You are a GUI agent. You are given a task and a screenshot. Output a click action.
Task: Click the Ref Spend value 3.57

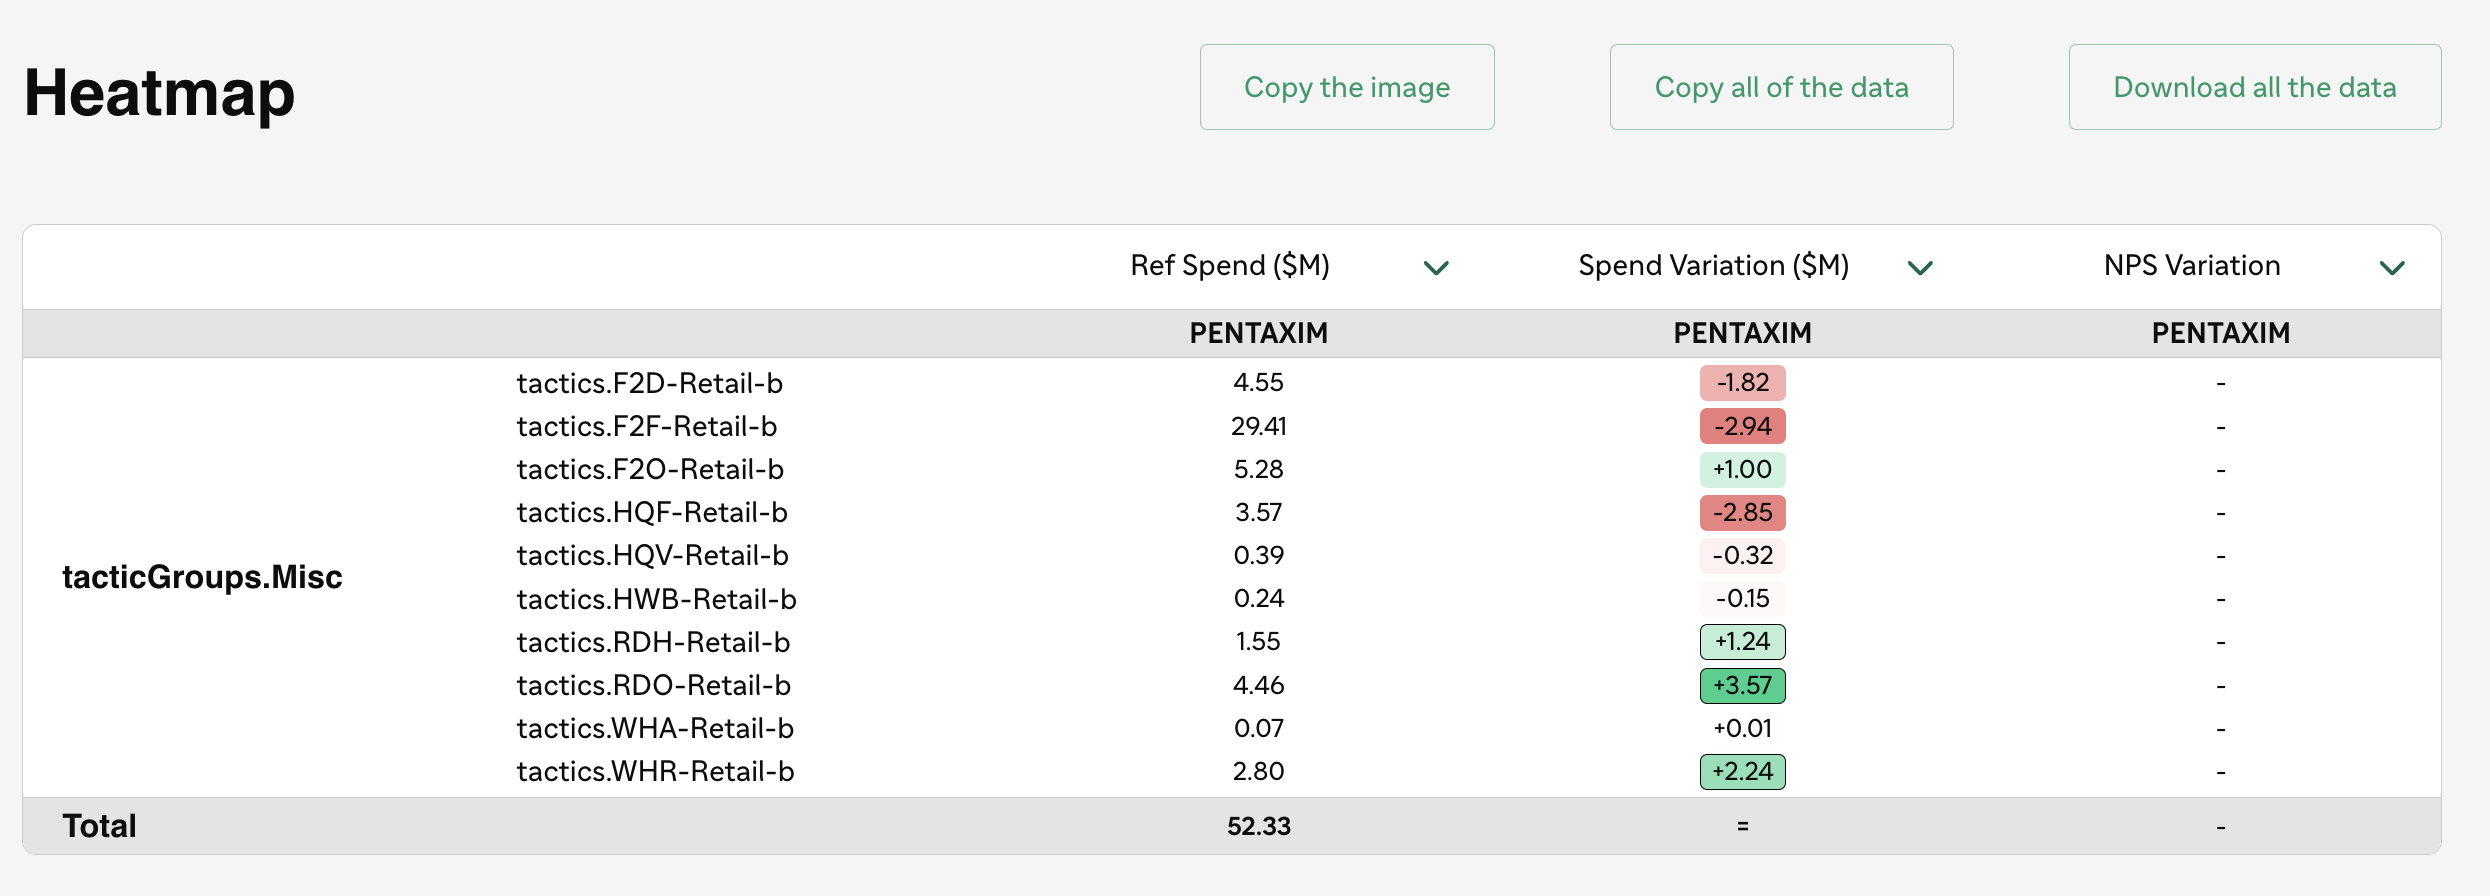pyautogui.click(x=1259, y=512)
